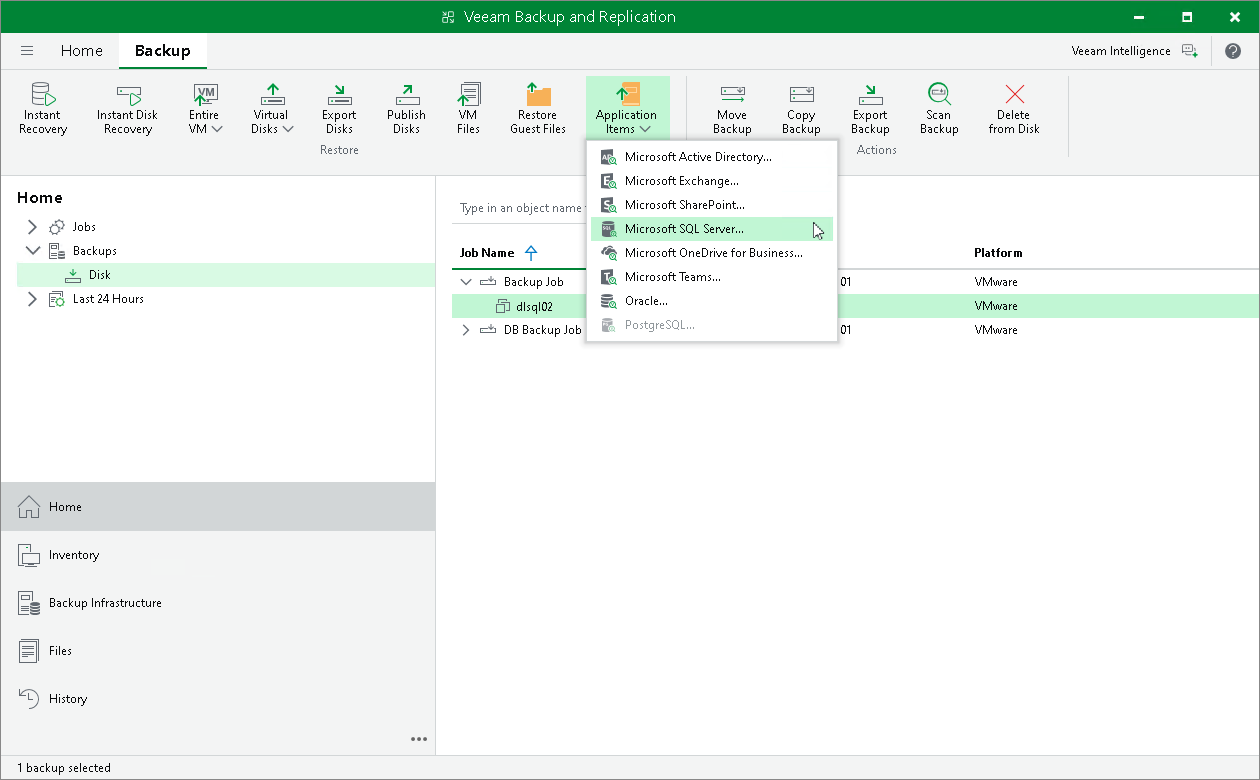
Task: Open the help question mark icon
Action: (x=1233, y=51)
